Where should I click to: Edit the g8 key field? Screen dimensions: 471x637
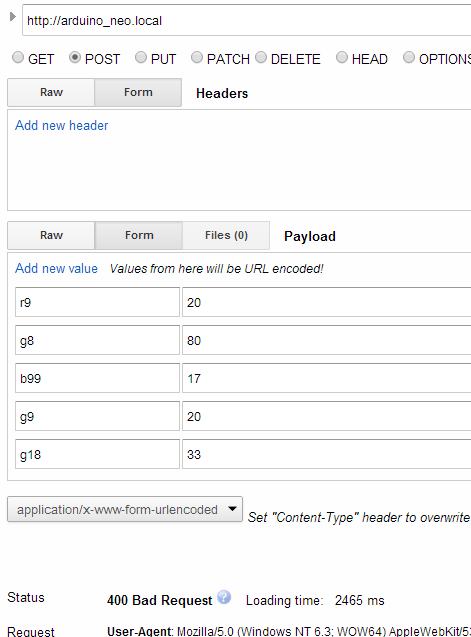point(98,340)
